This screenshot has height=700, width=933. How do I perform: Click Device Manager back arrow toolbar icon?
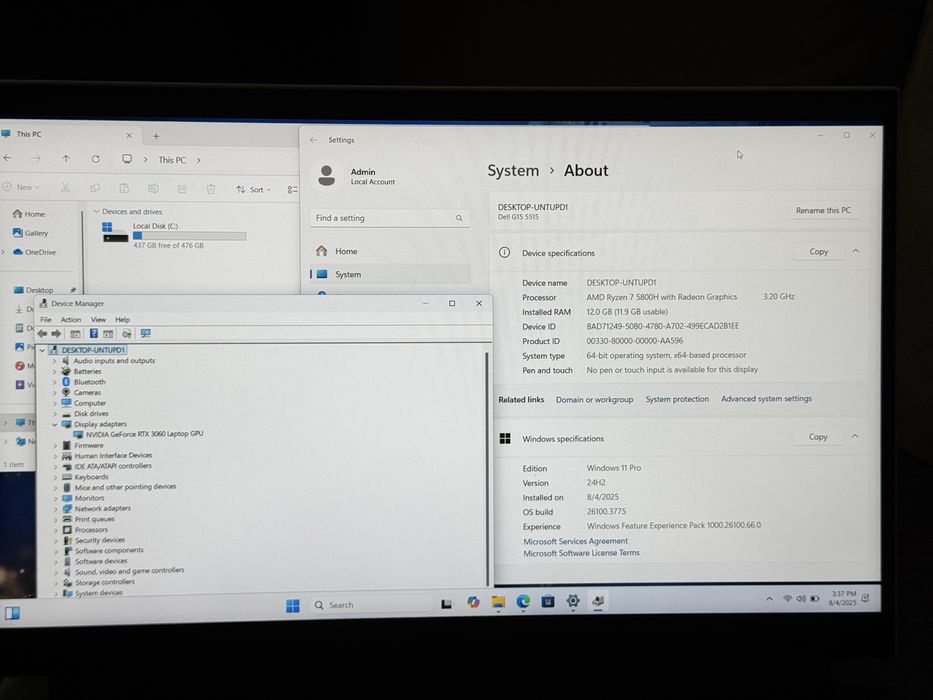(x=42, y=334)
